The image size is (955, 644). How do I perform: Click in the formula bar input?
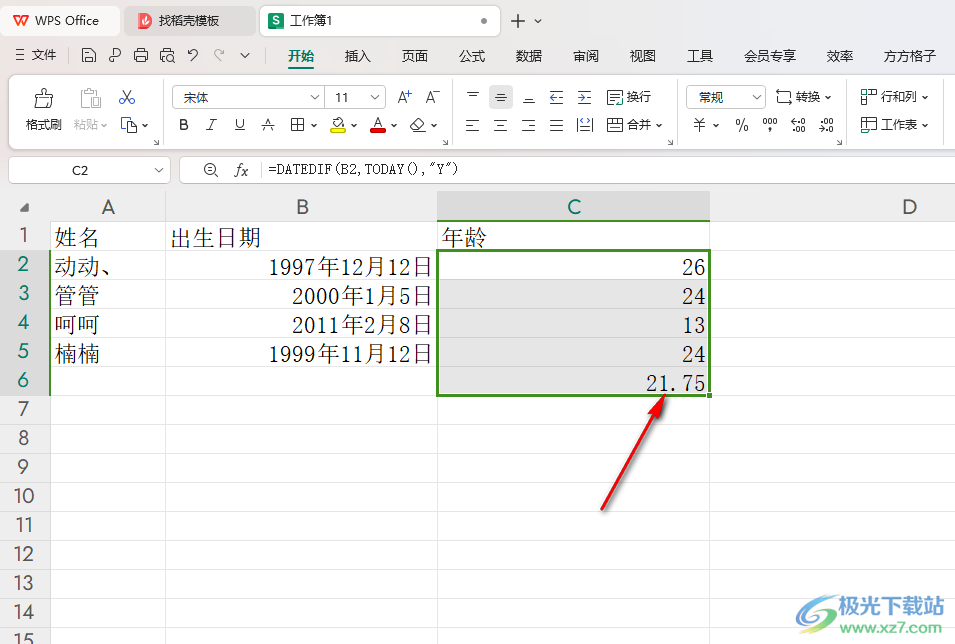click(x=609, y=170)
